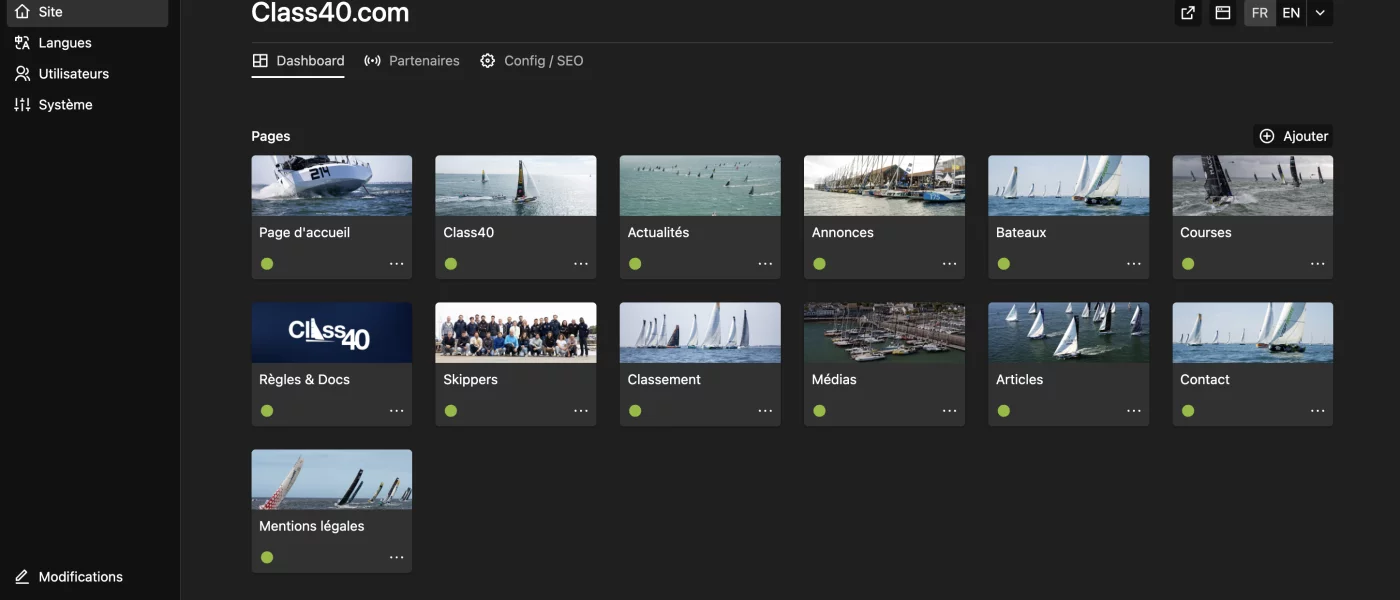Switch language to FR
Viewport: 1400px width, 600px height.
click(1260, 13)
